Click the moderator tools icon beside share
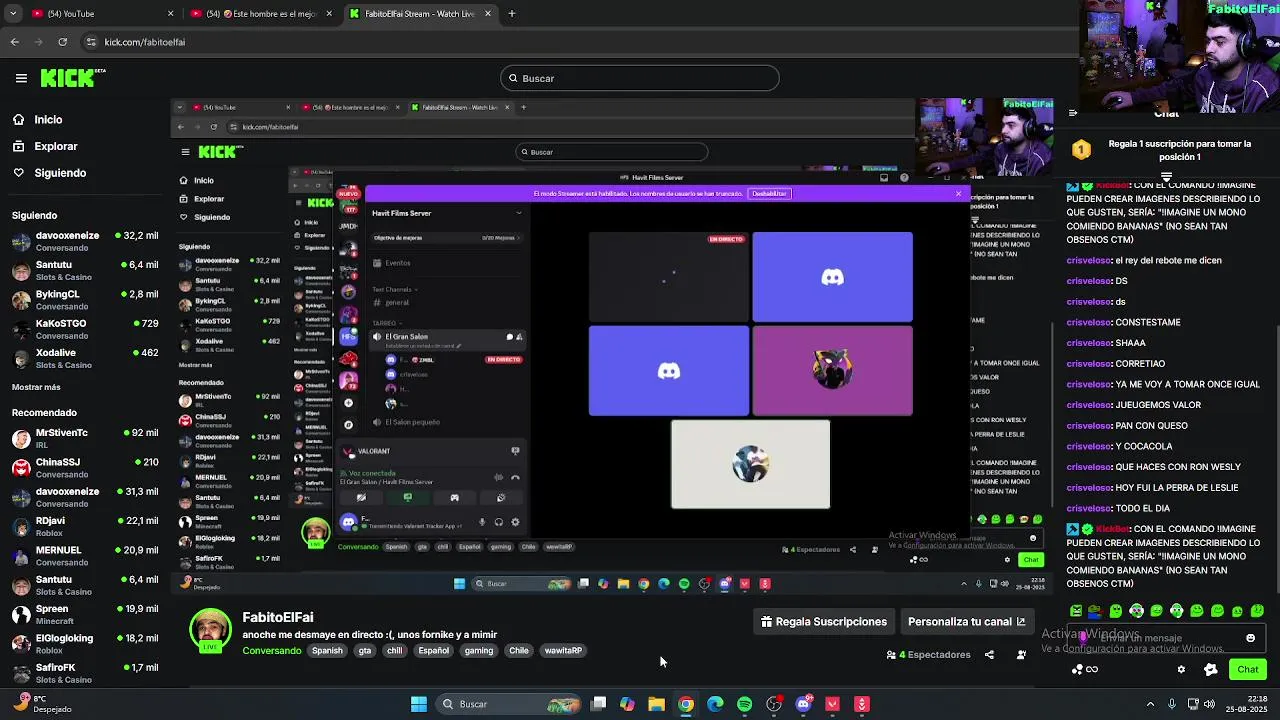1280x720 pixels. pos(1021,655)
